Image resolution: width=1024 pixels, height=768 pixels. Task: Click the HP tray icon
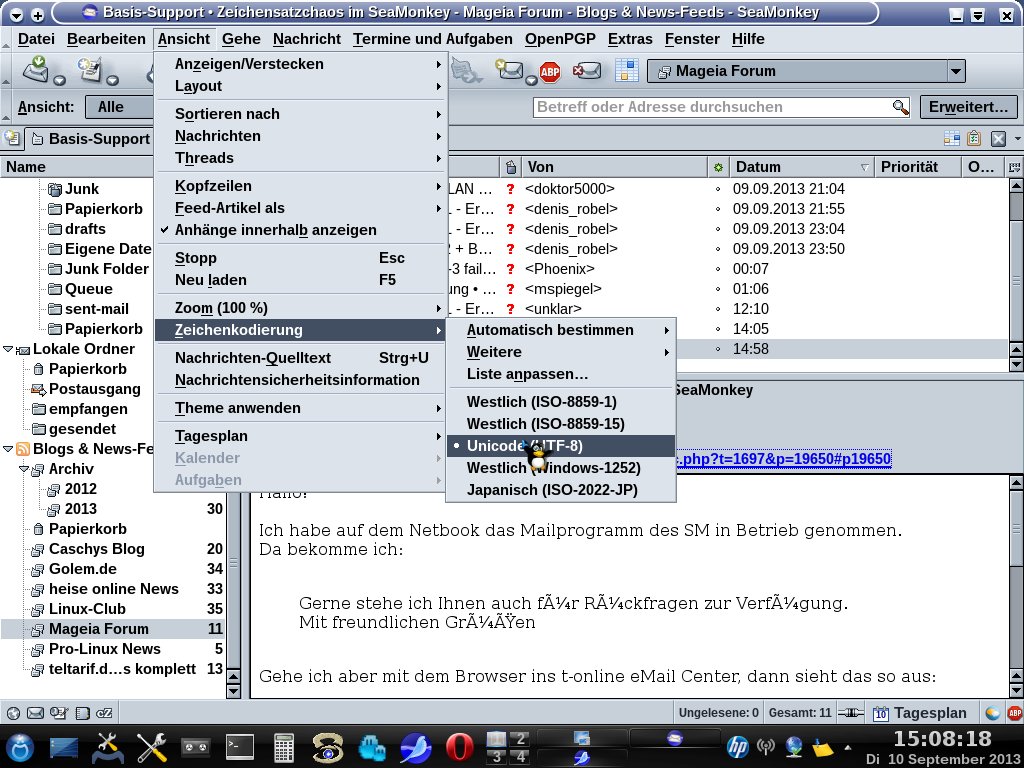tap(737, 746)
